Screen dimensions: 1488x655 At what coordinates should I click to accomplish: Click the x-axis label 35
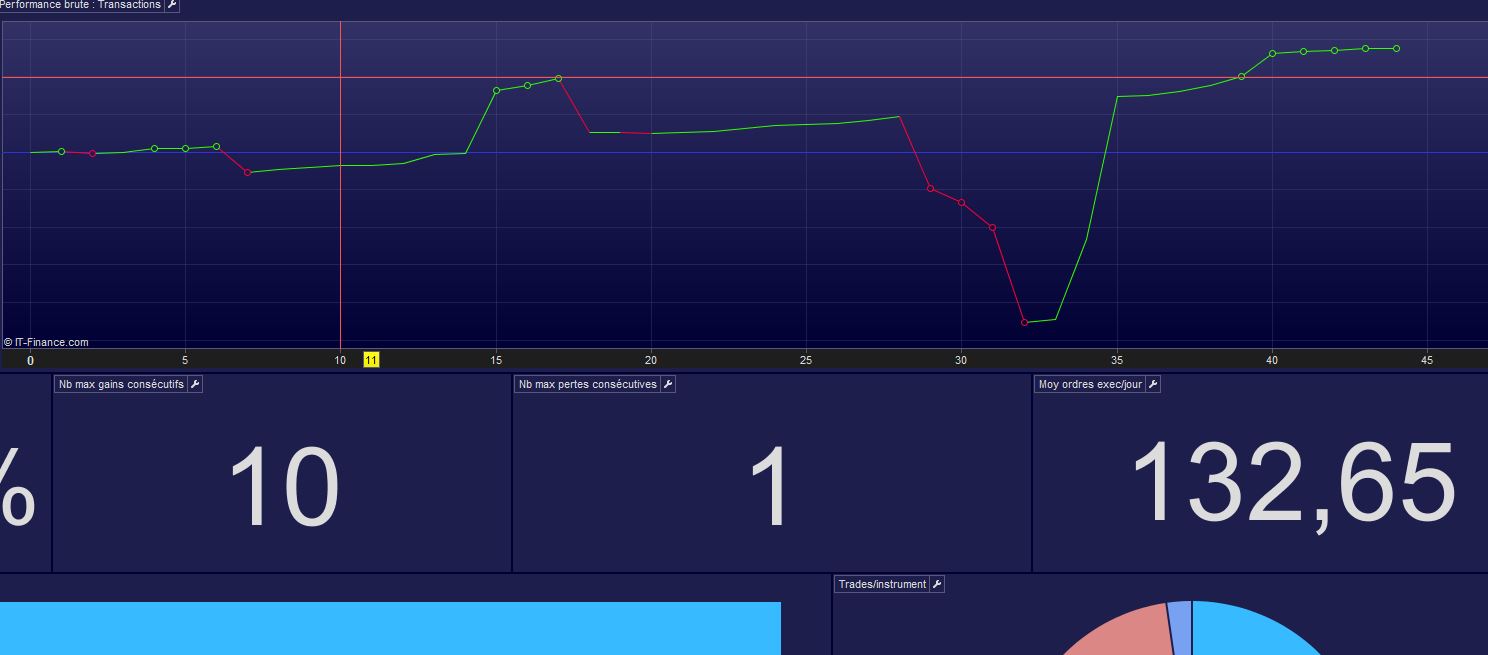(1117, 360)
